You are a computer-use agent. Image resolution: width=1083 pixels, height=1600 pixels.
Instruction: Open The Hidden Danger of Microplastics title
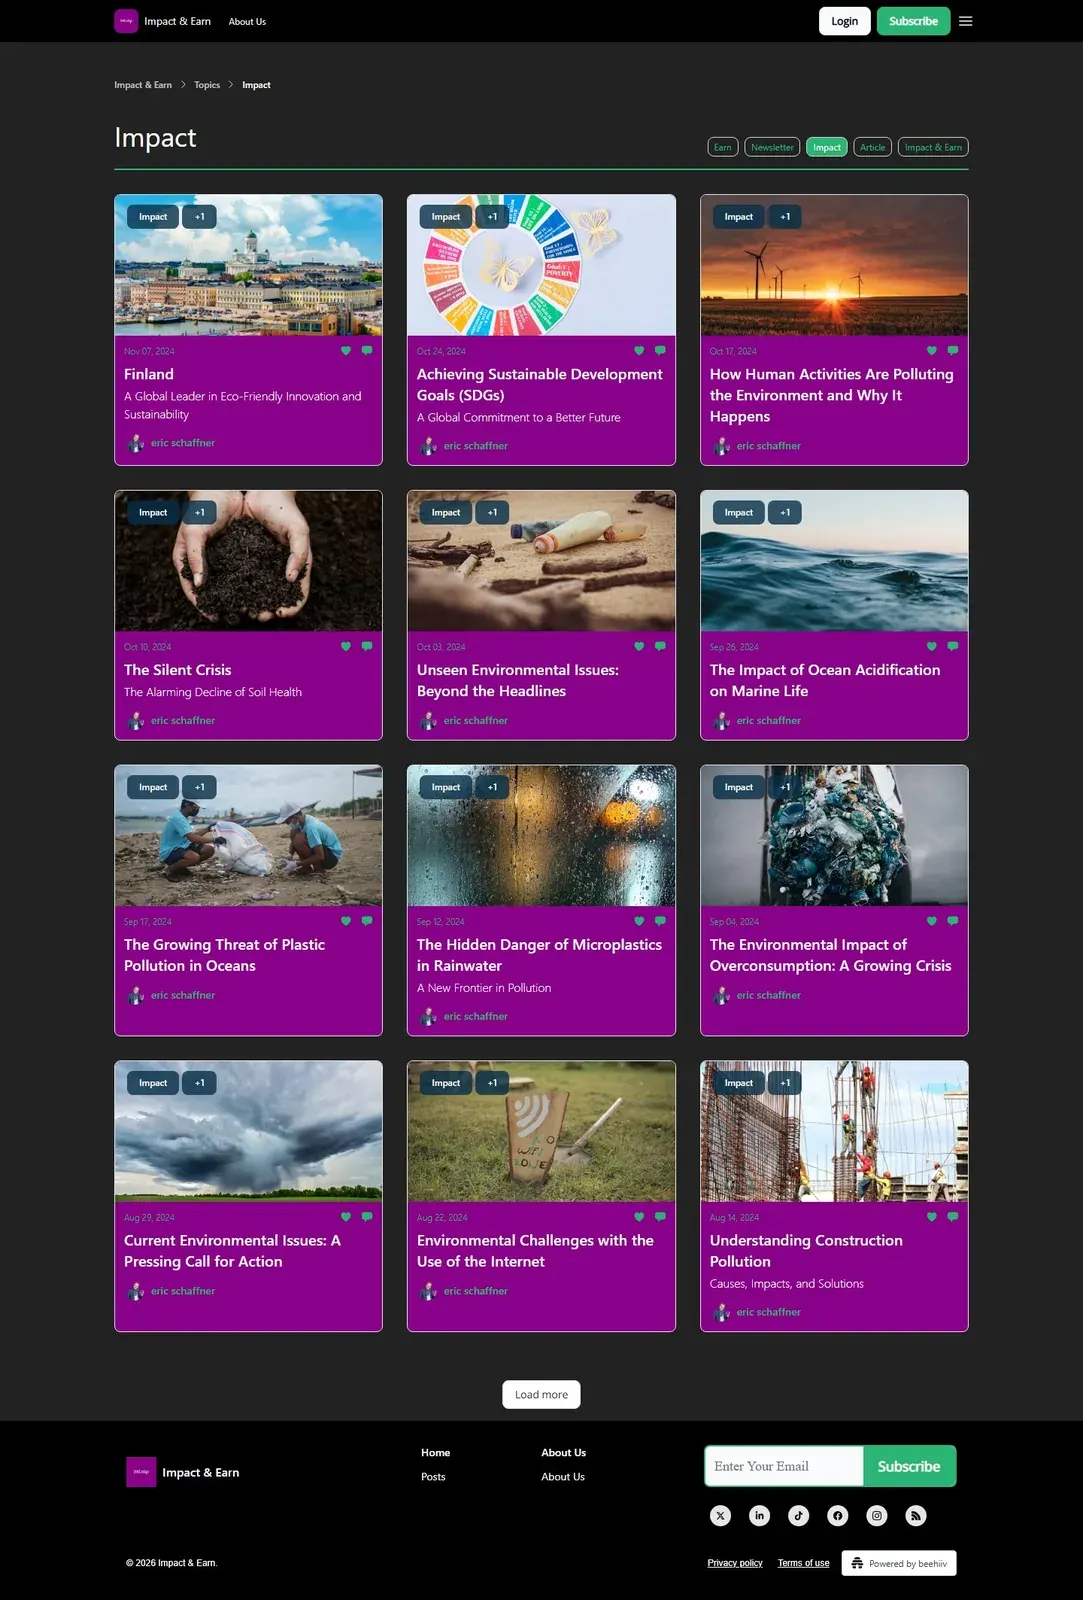(x=539, y=955)
